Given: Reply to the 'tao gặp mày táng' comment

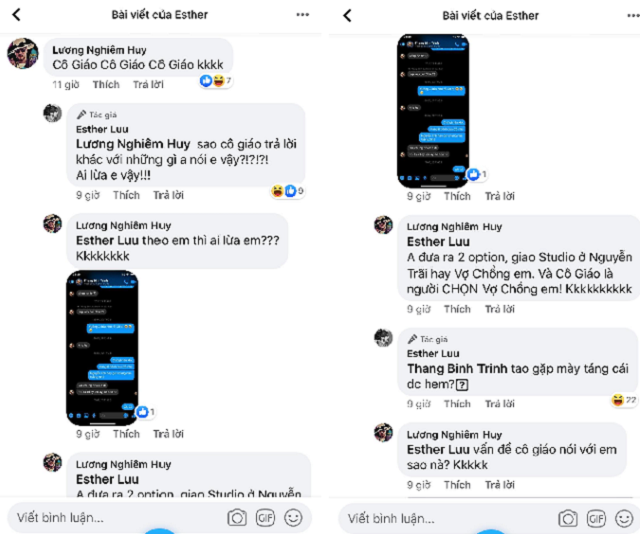Looking at the screenshot, I should click(x=500, y=404).
